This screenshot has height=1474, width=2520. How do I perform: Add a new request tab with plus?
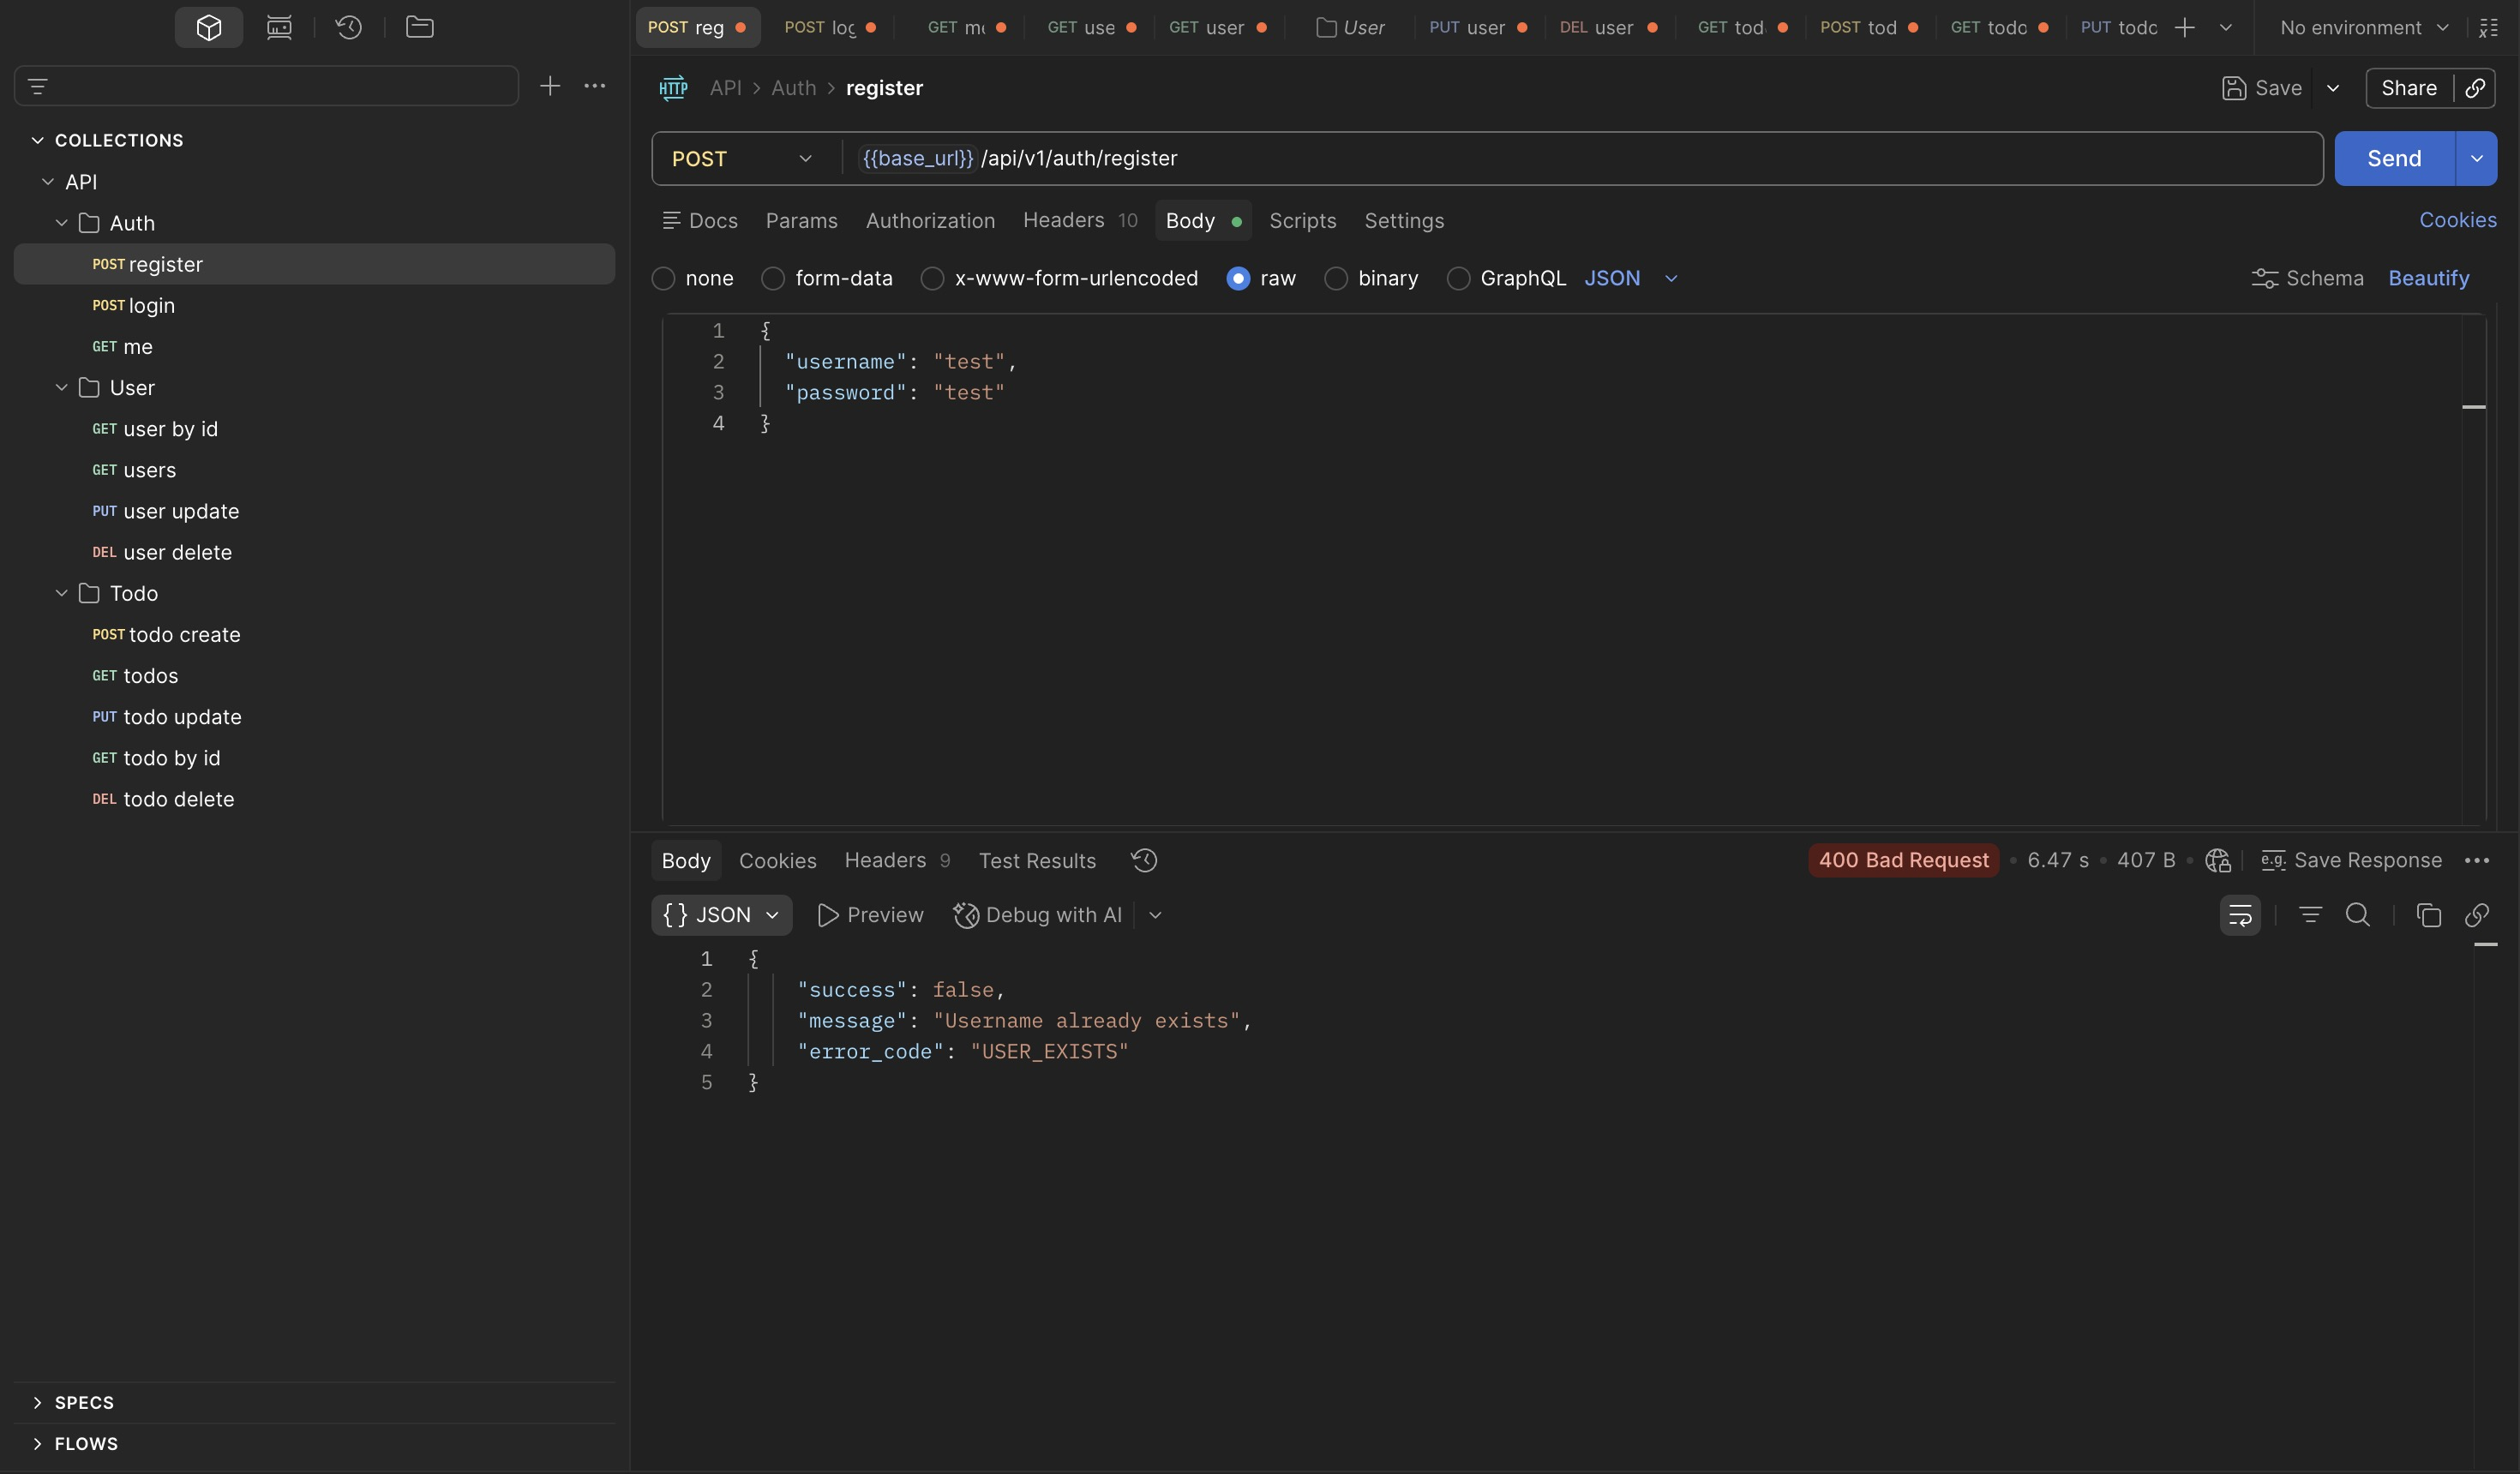[2185, 27]
